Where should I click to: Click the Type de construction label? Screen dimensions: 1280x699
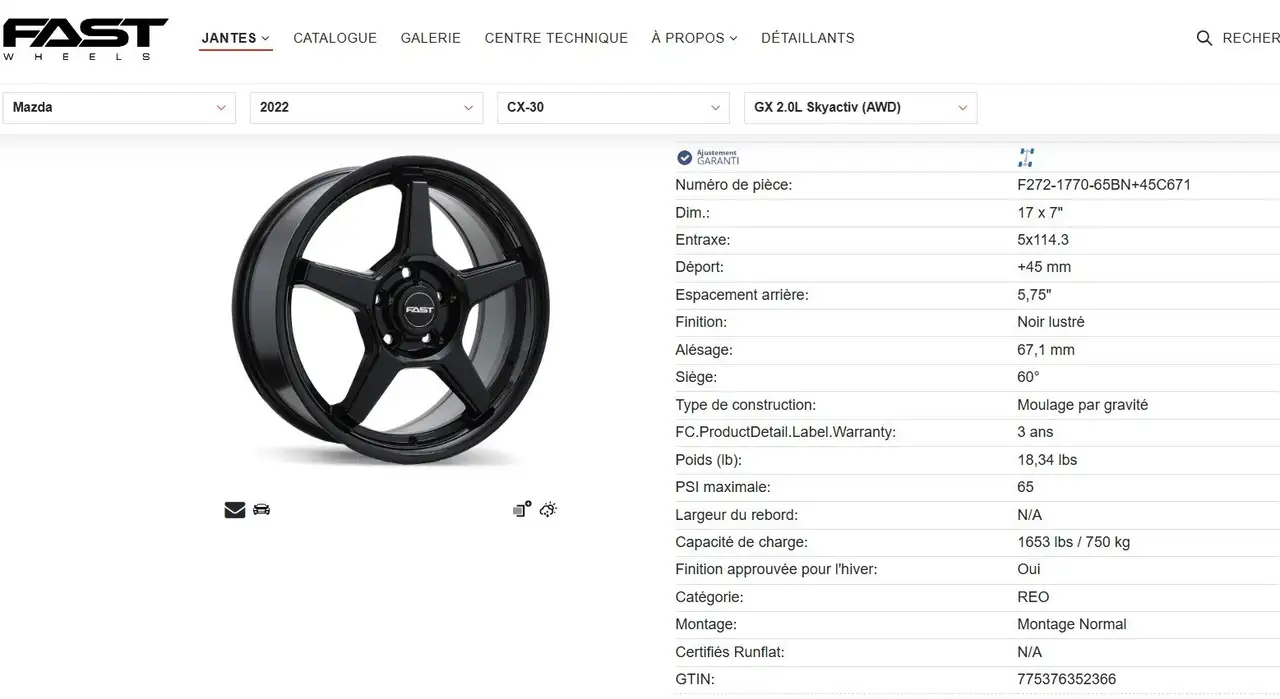tap(746, 405)
